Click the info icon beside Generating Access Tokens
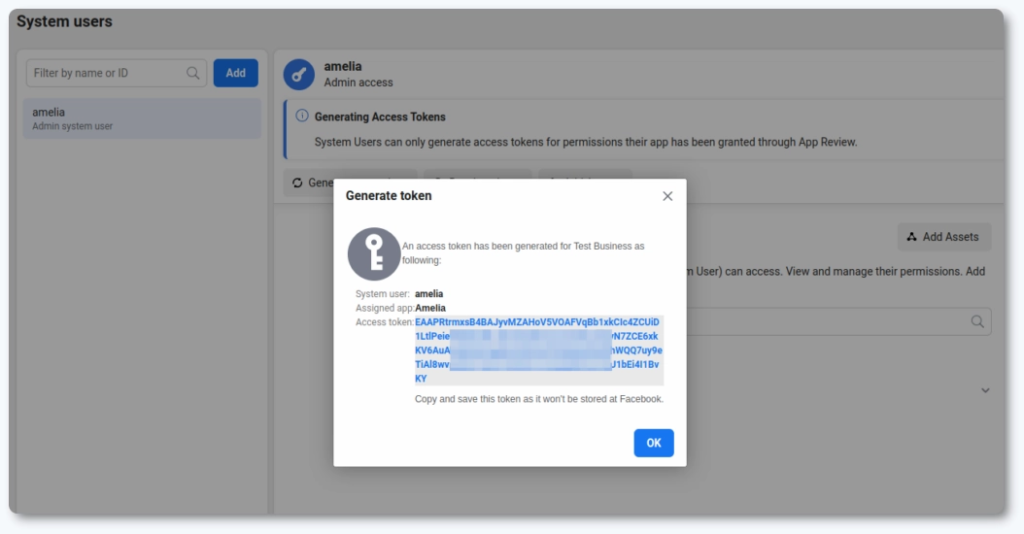Image resolution: width=1024 pixels, height=534 pixels. pos(302,117)
